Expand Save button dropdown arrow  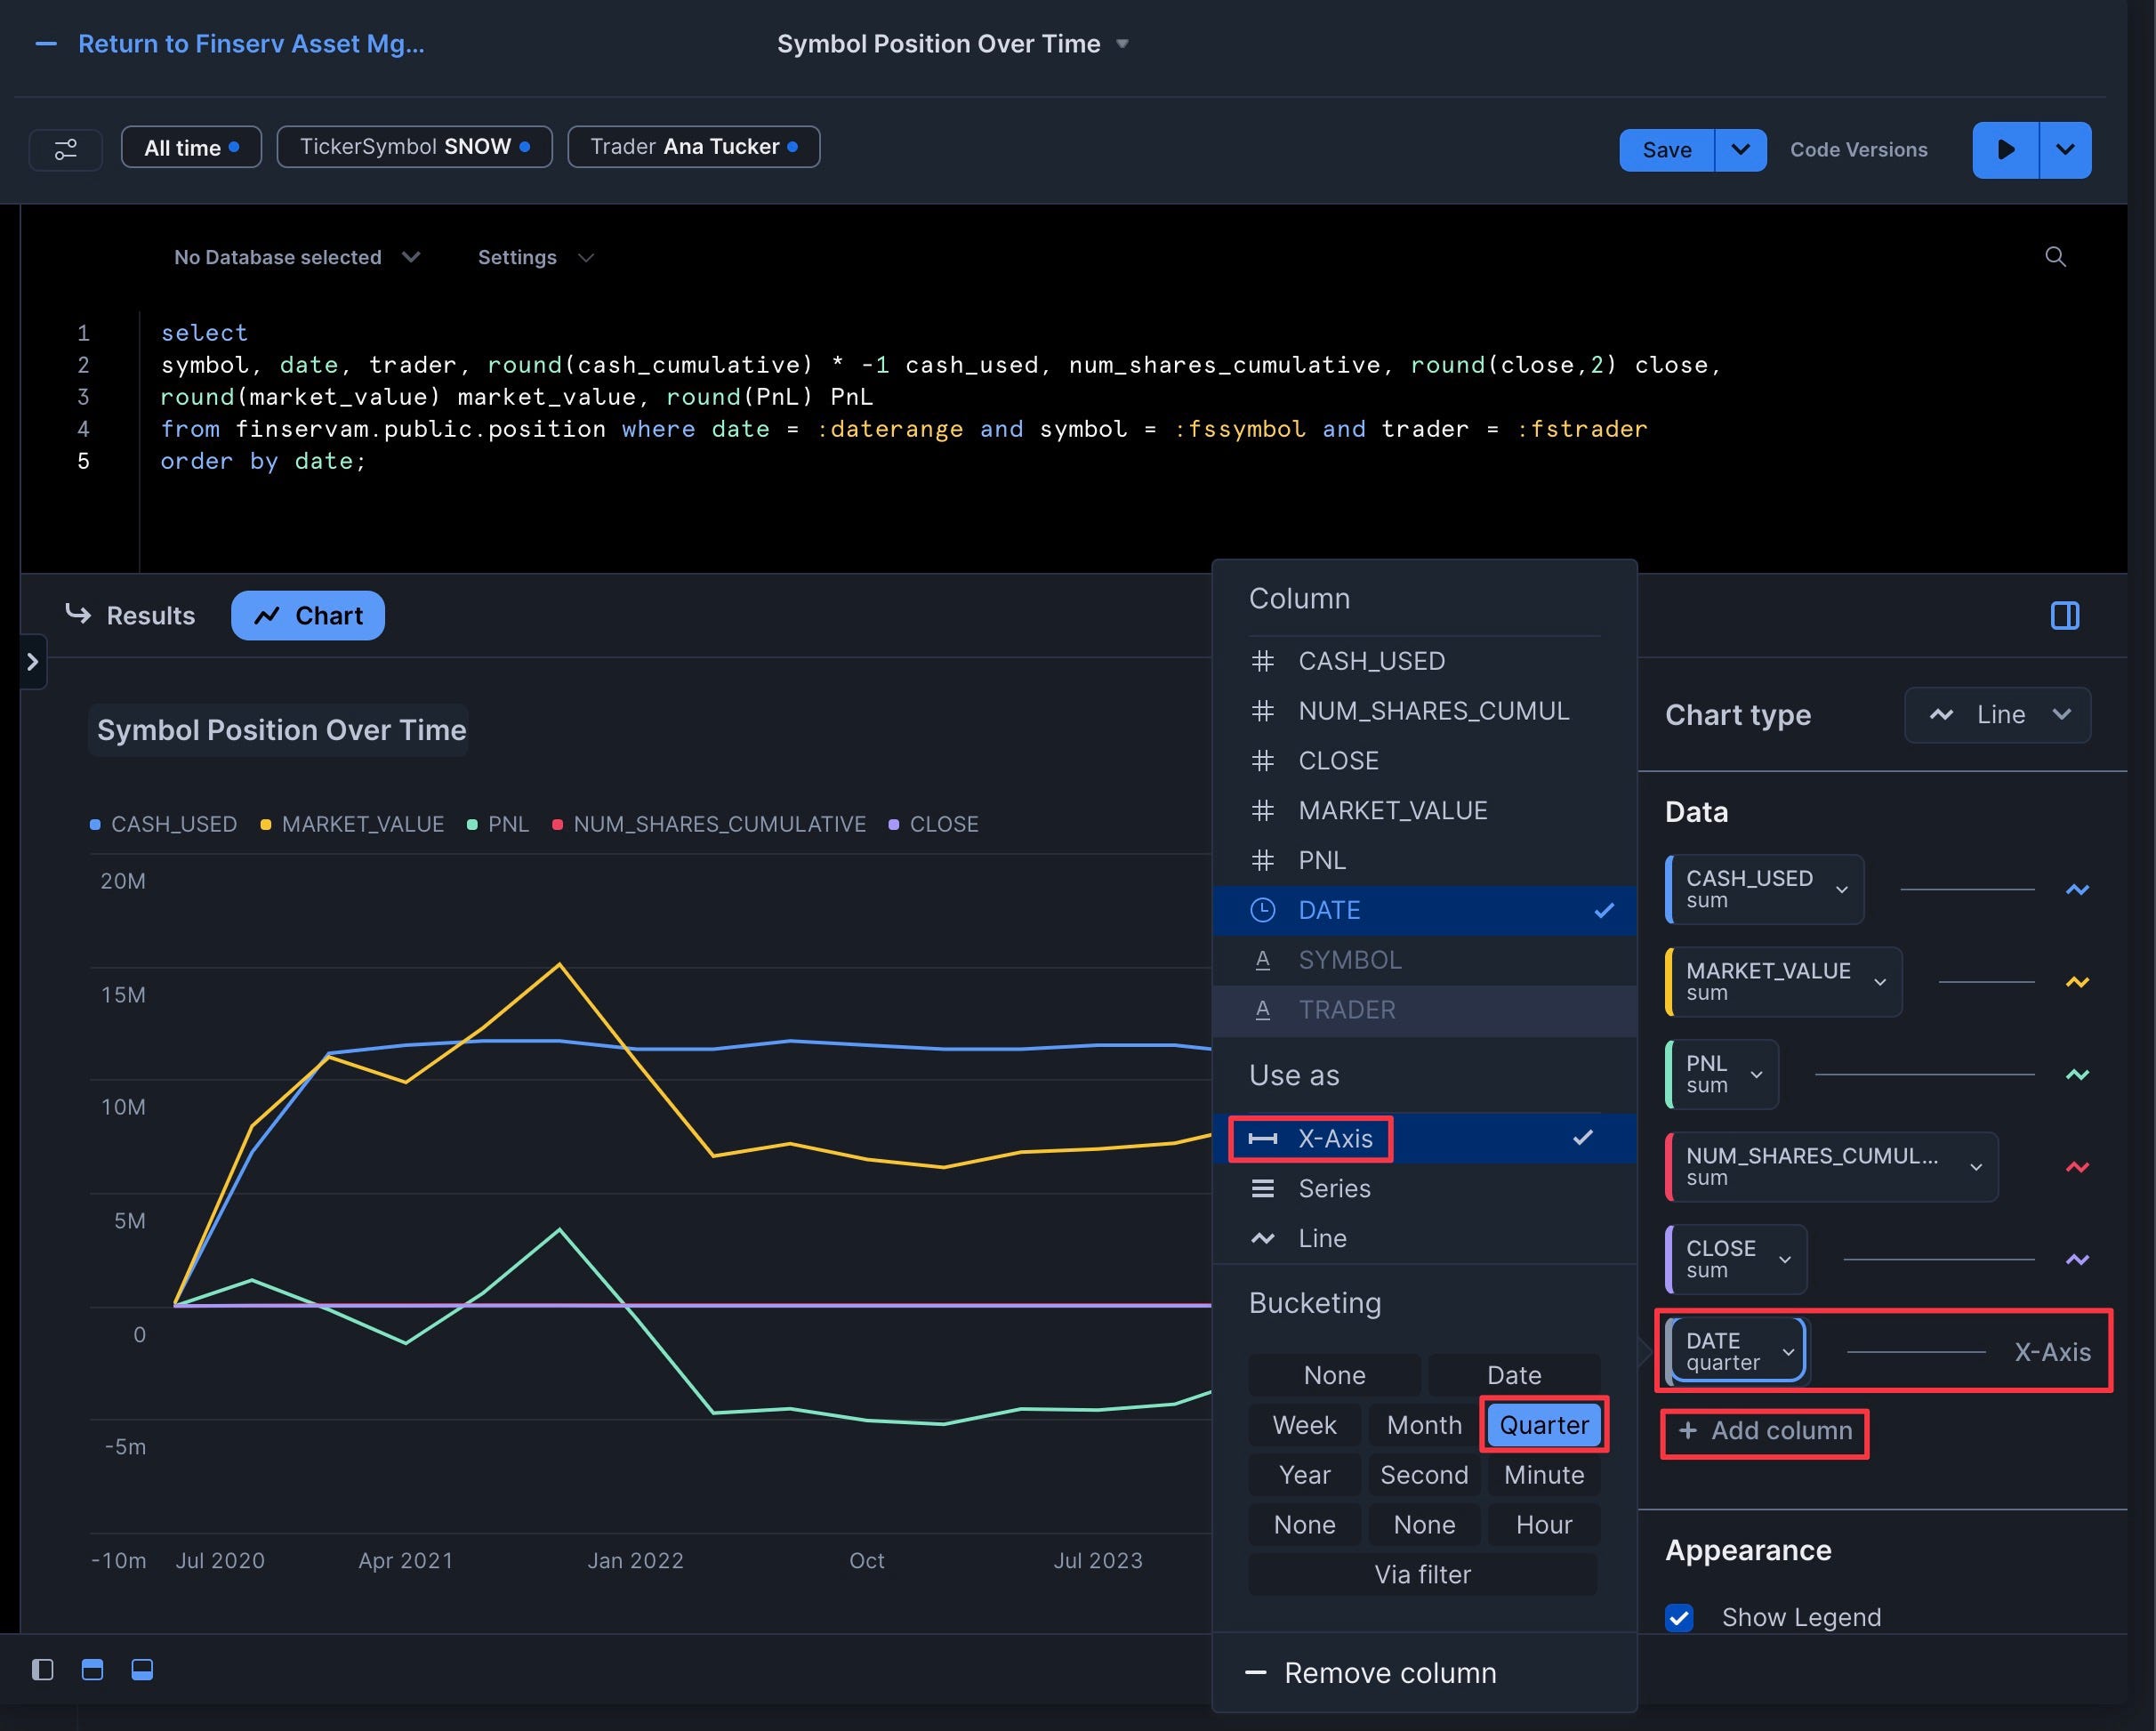[x=1740, y=150]
